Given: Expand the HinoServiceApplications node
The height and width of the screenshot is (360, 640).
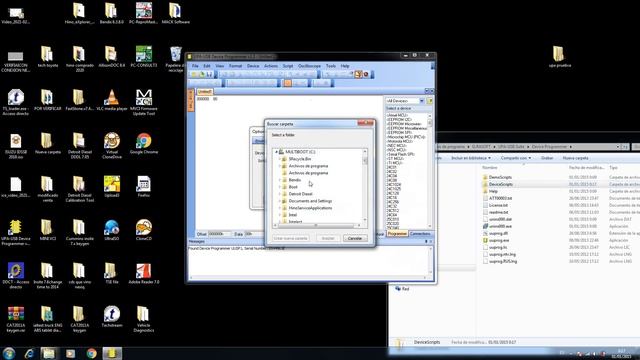Looking at the screenshot, I should click(x=280, y=208).
